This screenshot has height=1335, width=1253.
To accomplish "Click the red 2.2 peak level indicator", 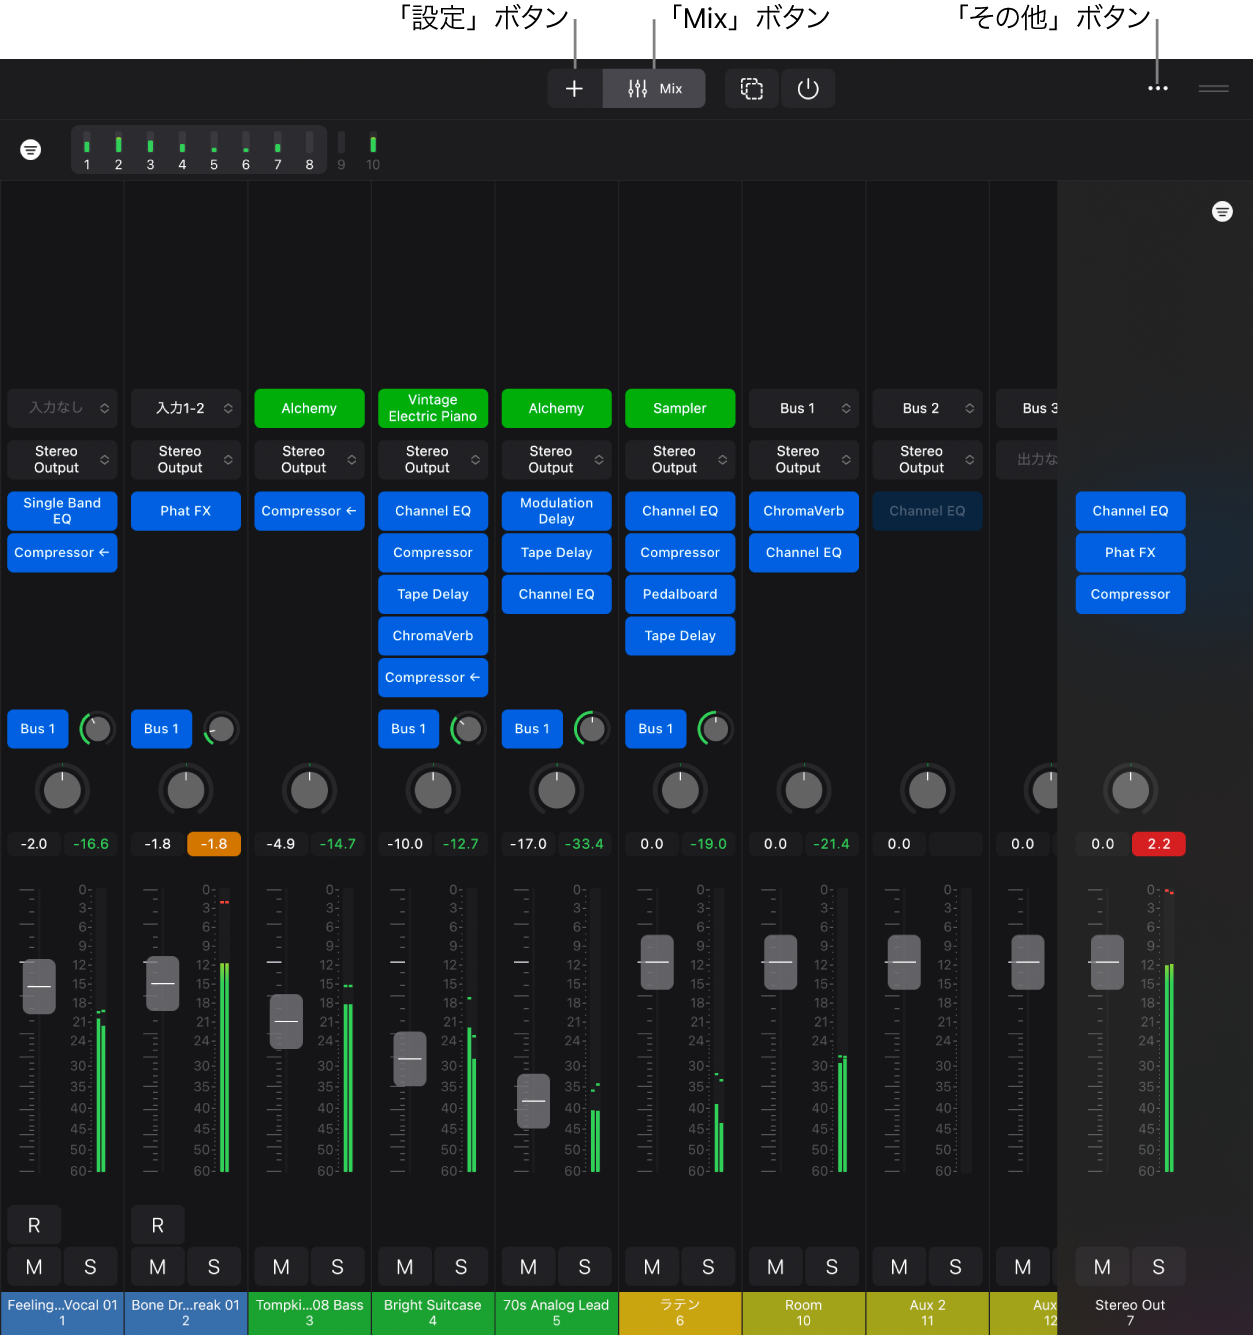I will pos(1158,844).
